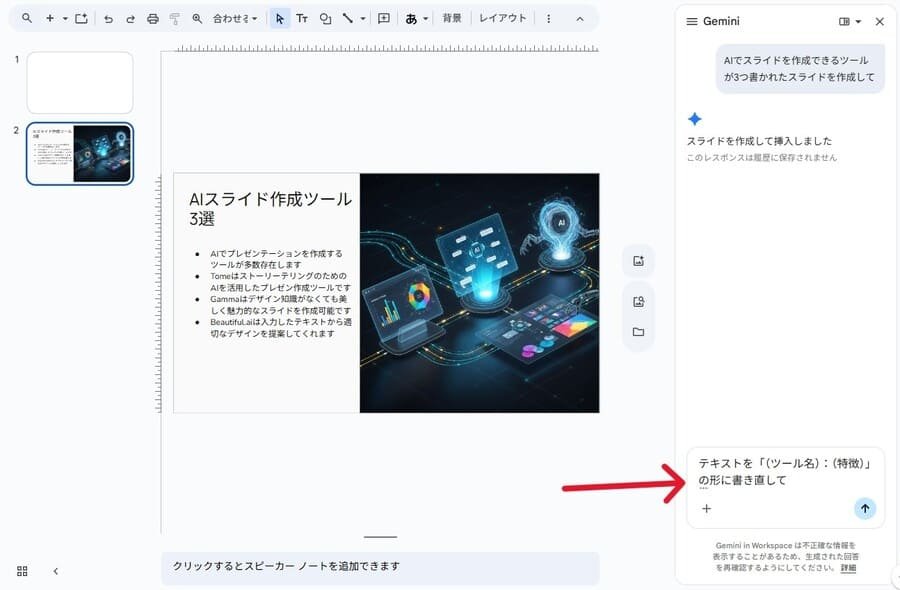Activate the paint format tool
Screen dimensions: 900x590
(175, 17)
